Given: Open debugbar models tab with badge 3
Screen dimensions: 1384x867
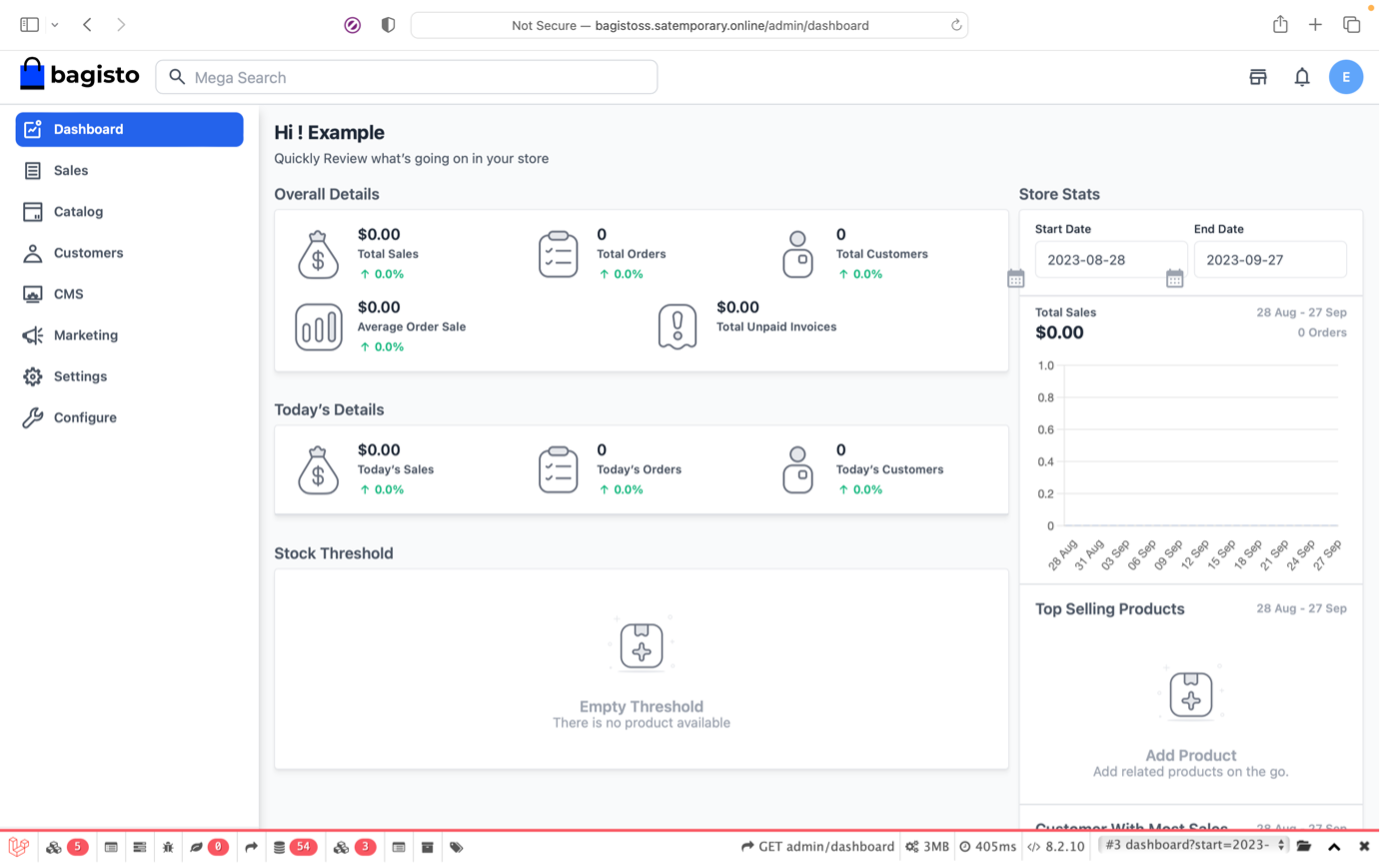Looking at the screenshot, I should [x=354, y=847].
